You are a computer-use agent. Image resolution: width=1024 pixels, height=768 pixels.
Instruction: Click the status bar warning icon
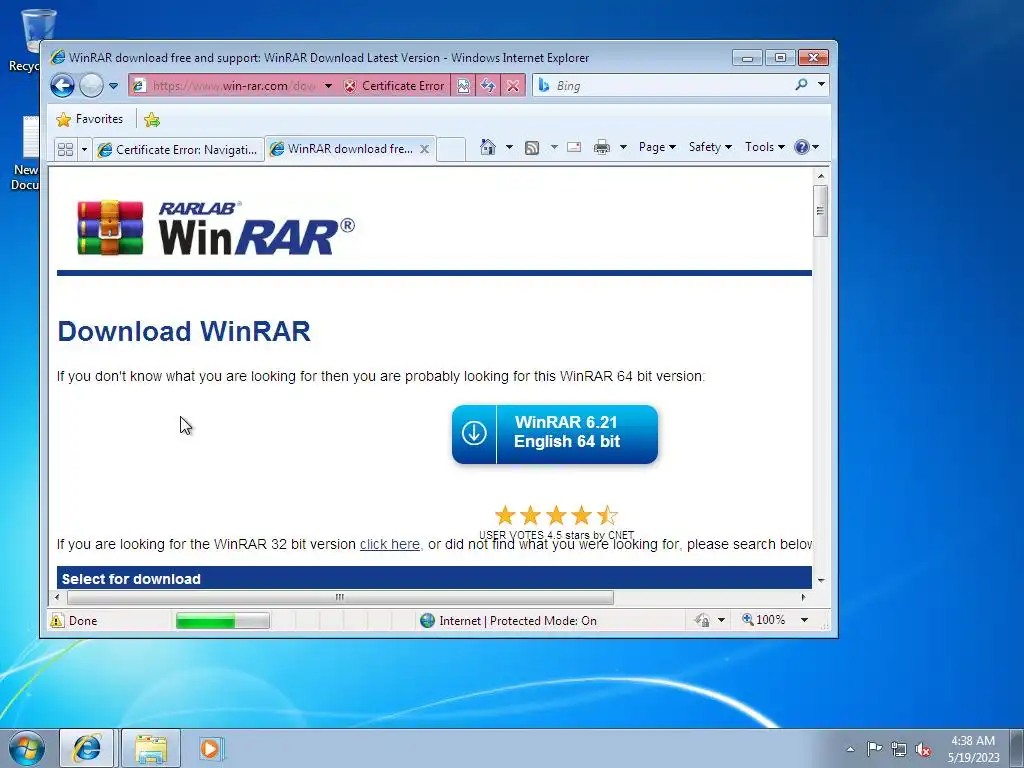[57, 620]
